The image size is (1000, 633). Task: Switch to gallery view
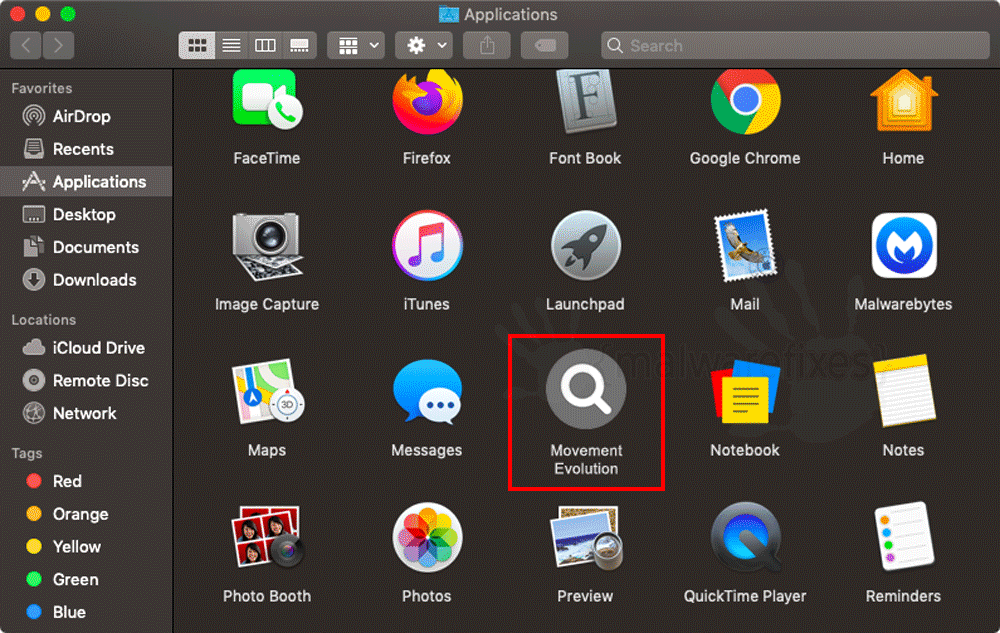pos(299,45)
